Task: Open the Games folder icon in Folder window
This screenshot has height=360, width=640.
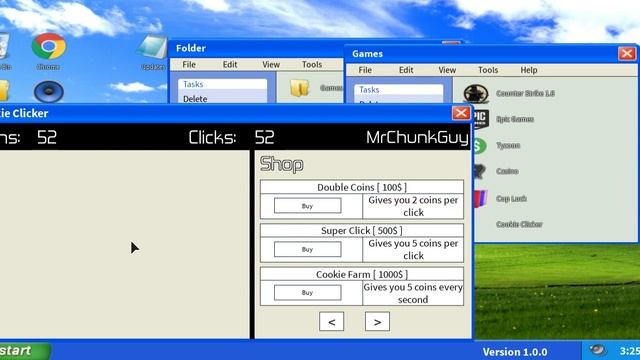Action: click(x=300, y=87)
